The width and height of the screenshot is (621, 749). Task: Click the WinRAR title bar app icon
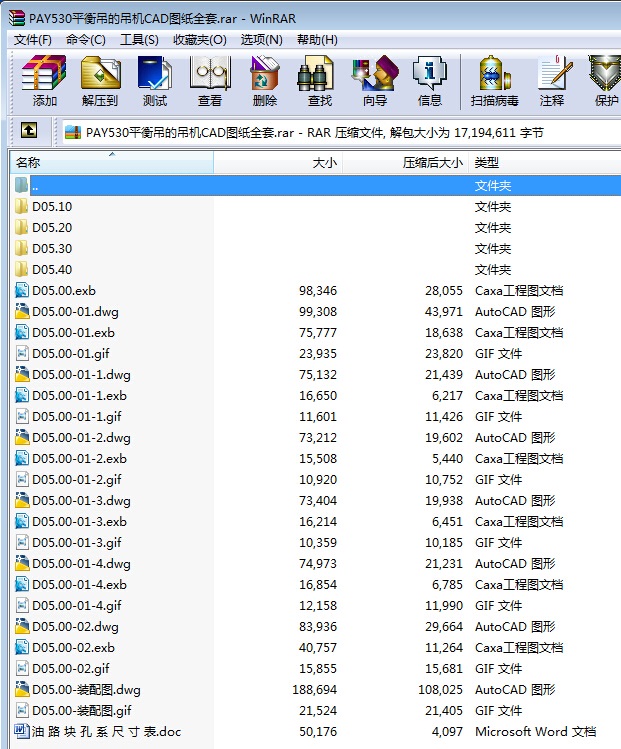pyautogui.click(x=16, y=18)
